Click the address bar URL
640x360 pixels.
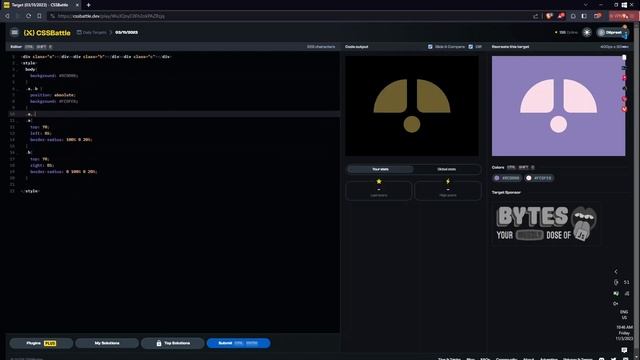pyautogui.click(x=111, y=16)
